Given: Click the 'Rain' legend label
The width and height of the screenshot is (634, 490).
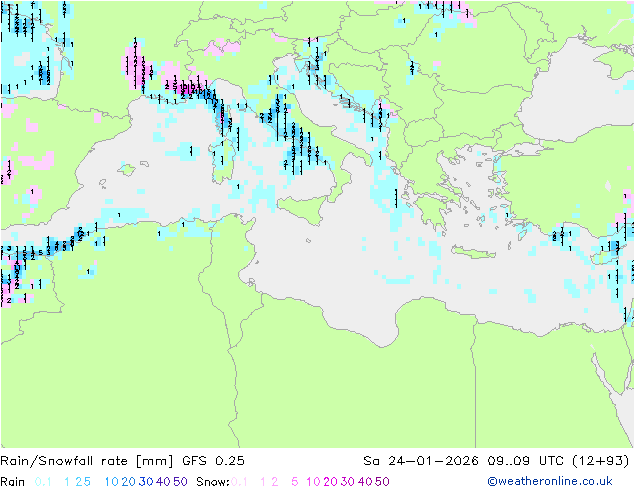Looking at the screenshot, I should 13,482.
